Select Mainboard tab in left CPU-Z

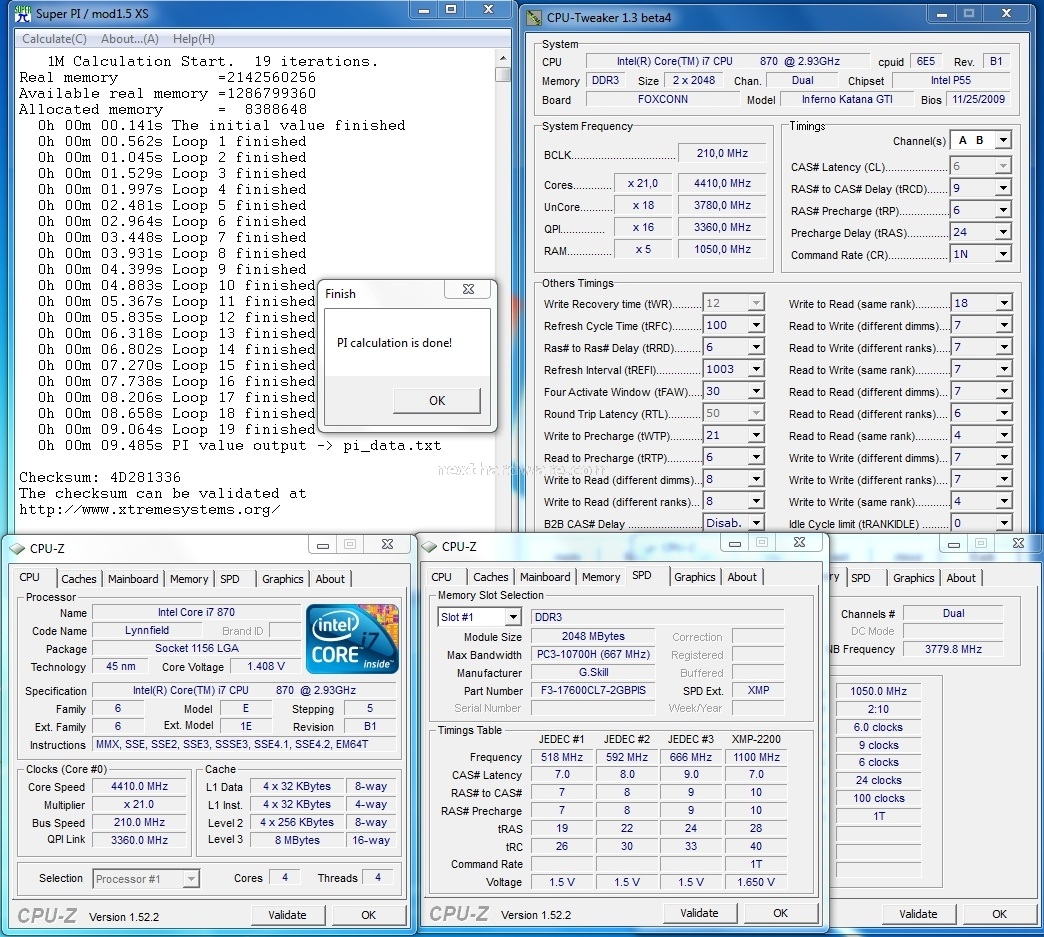point(133,579)
